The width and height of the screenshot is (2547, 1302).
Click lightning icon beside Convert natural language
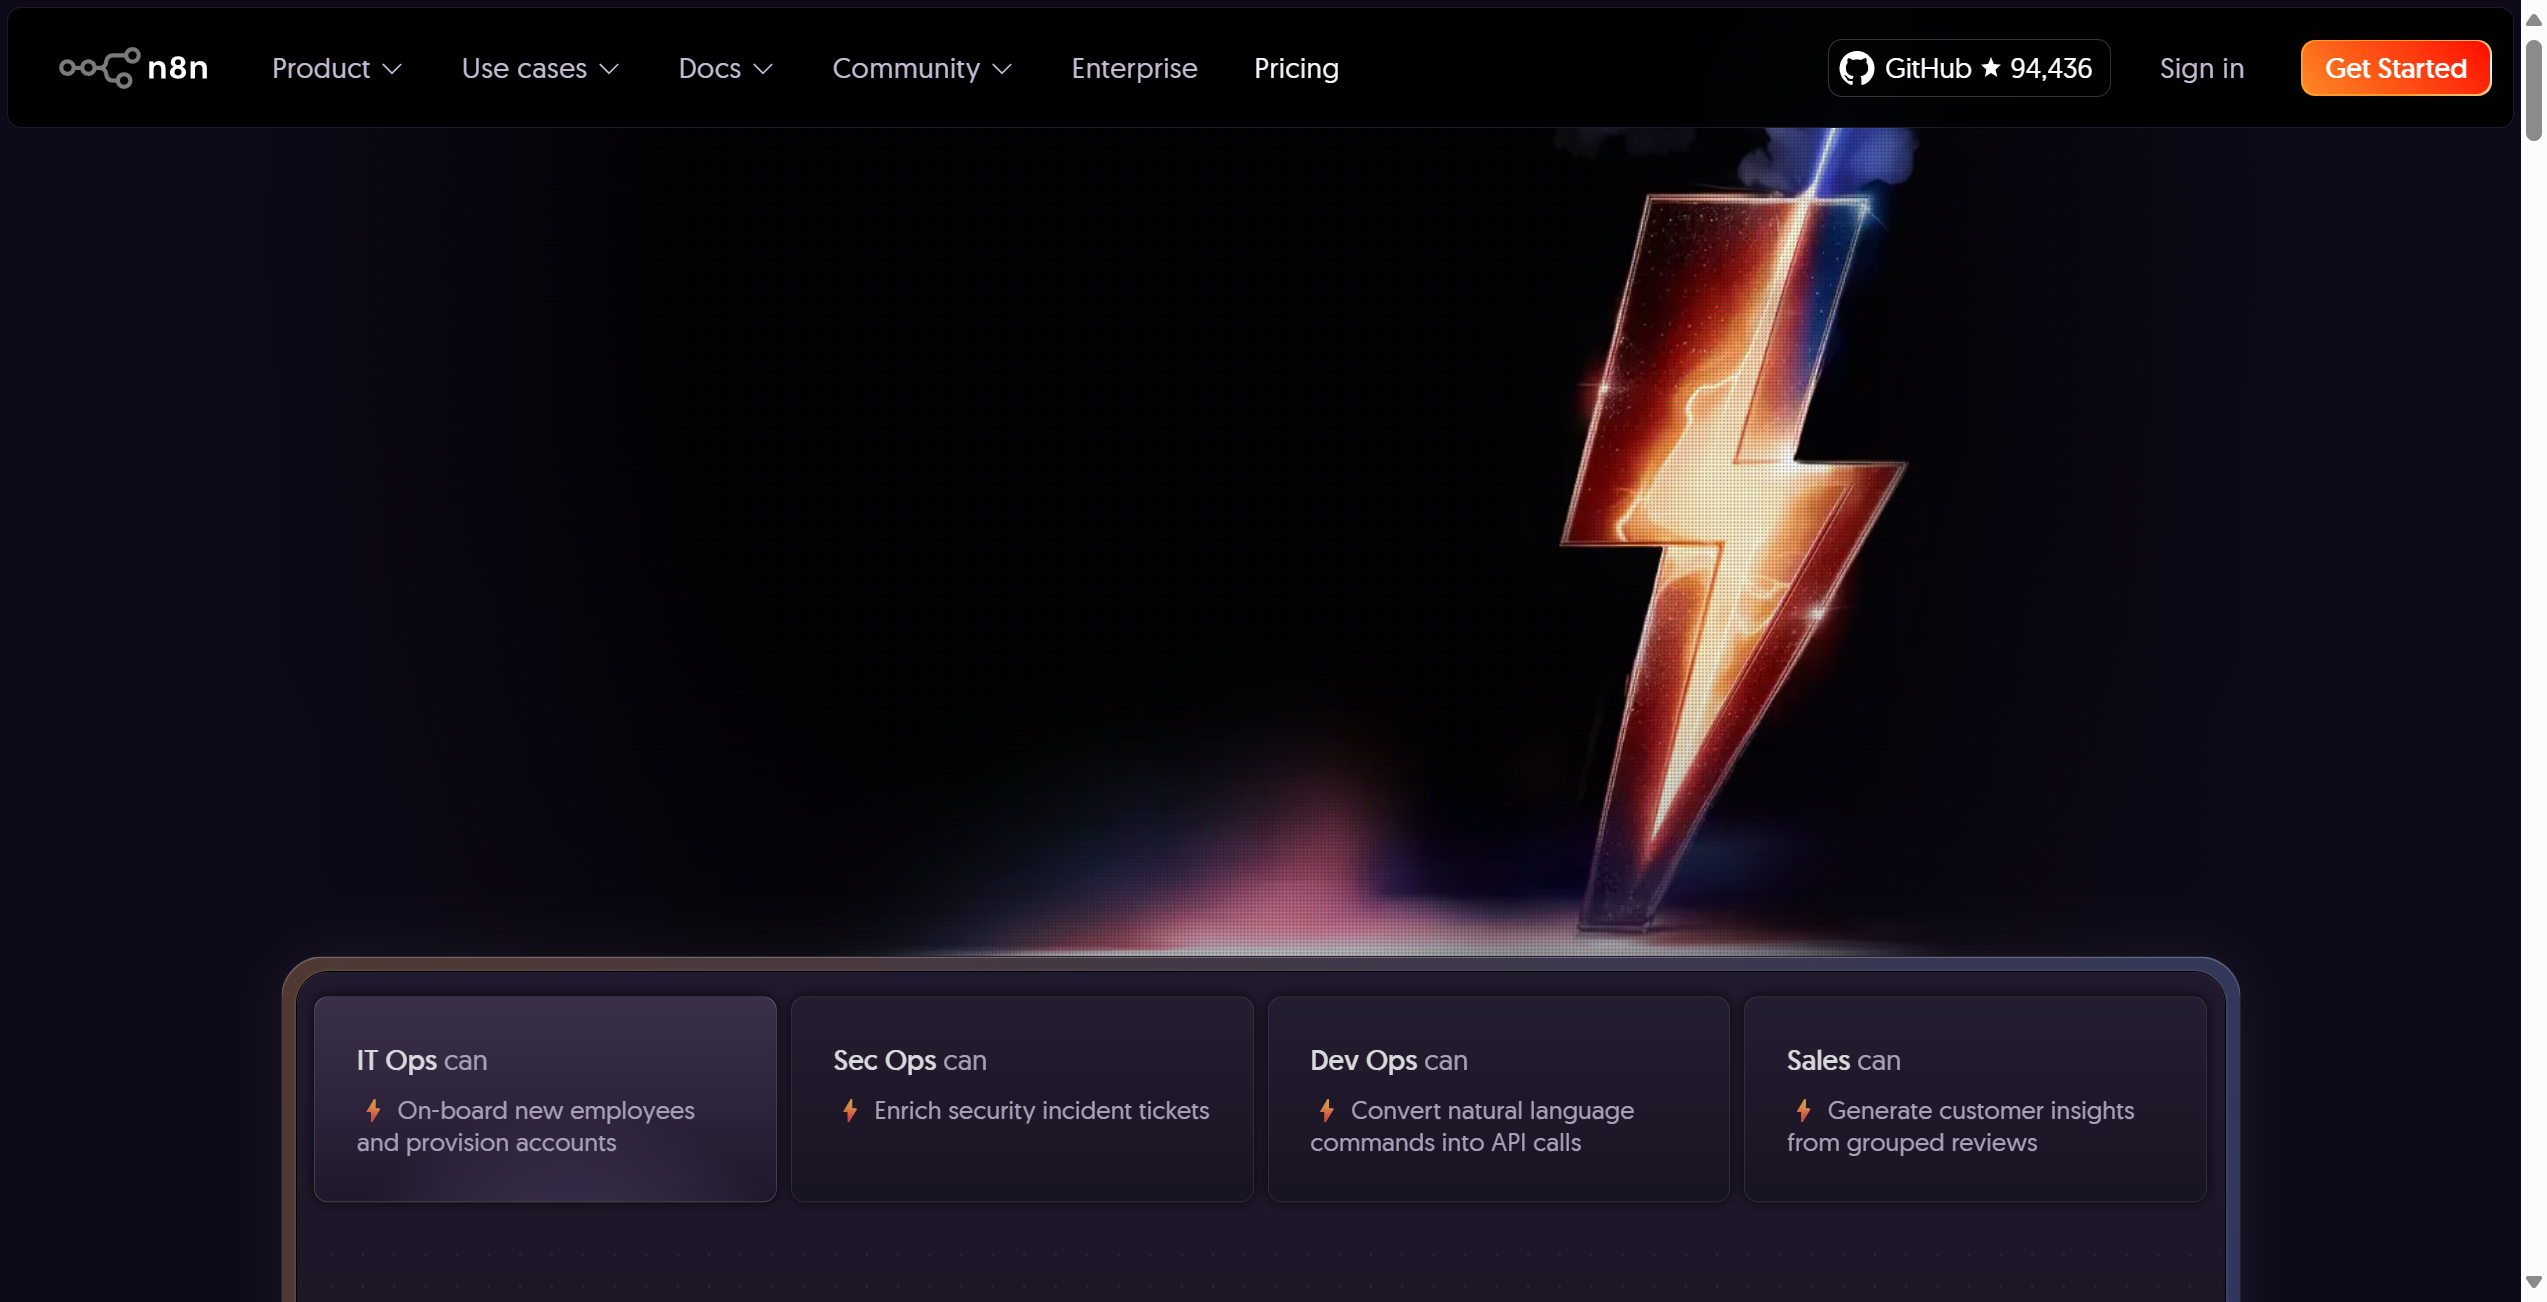pos(1326,1110)
